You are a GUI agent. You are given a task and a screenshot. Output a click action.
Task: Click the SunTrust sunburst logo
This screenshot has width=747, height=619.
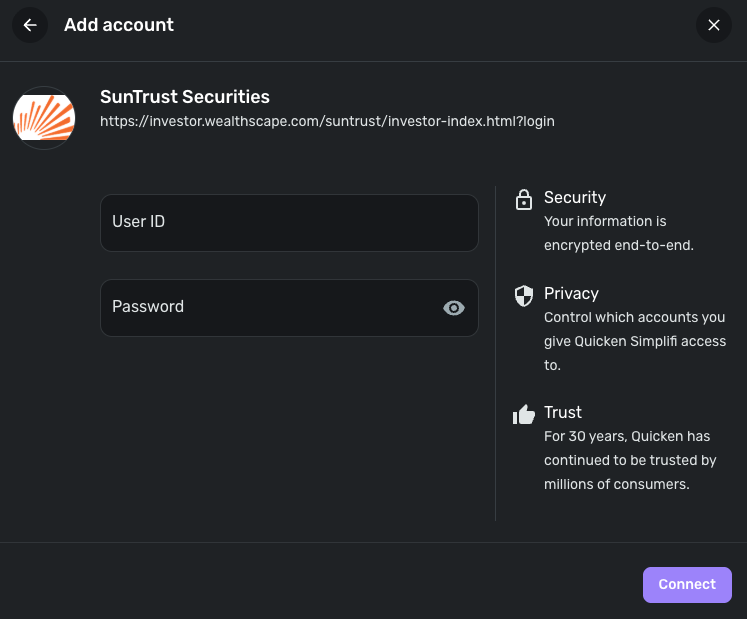click(x=44, y=118)
